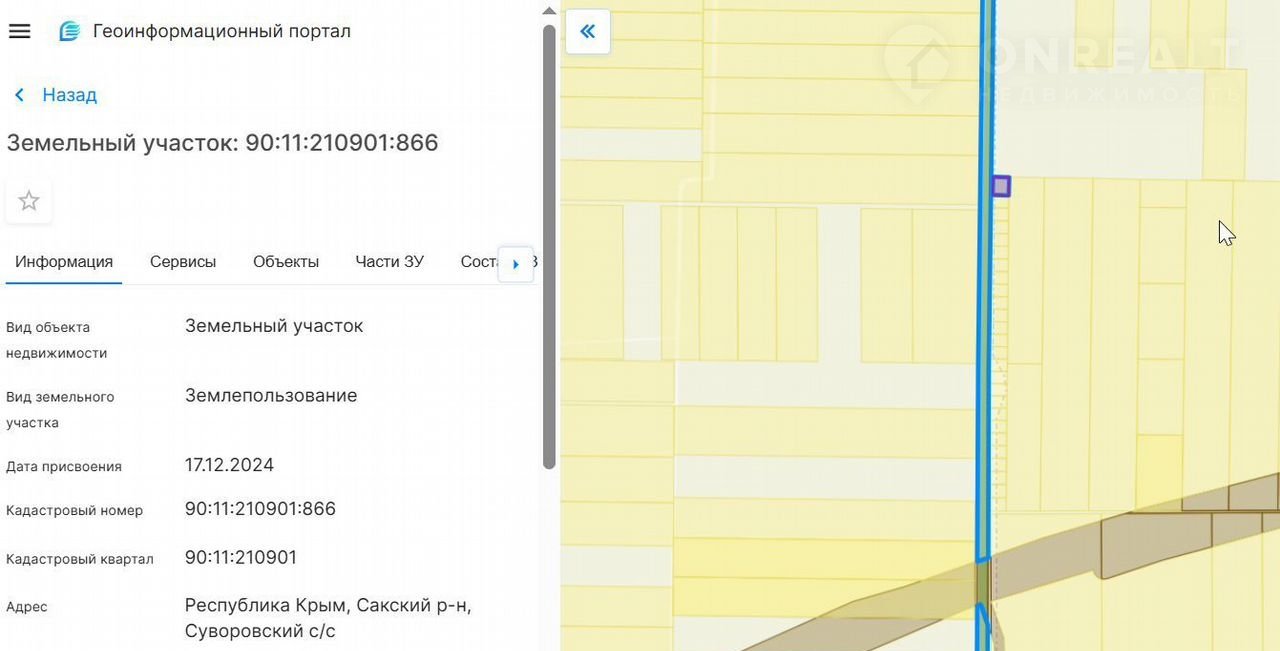Screen dimensions: 1280x651
Task: Select the purple square marker on map
Action: click(1001, 186)
